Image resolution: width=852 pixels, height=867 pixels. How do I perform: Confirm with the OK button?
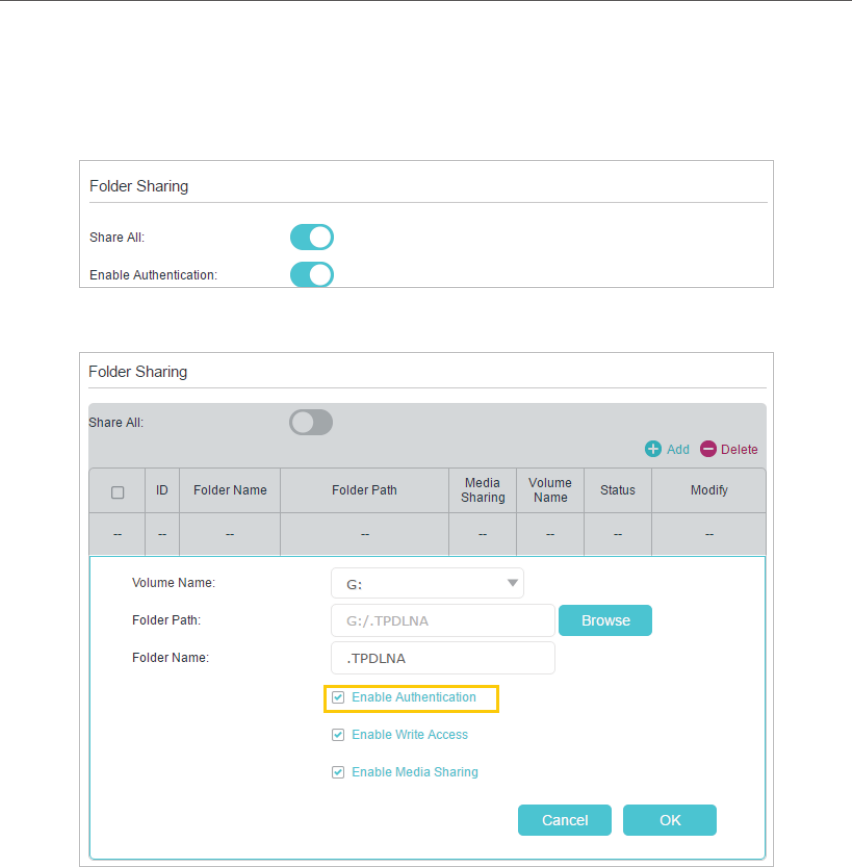click(670, 820)
